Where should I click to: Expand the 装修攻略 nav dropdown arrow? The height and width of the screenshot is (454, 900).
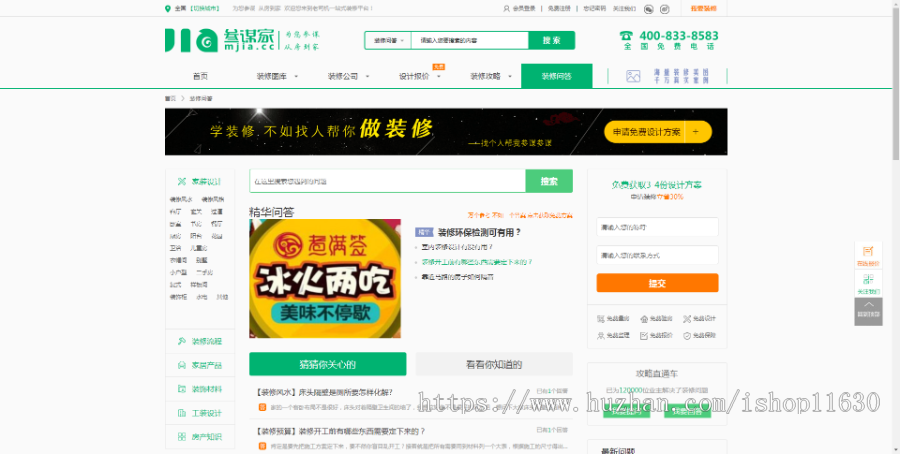pyautogui.click(x=510, y=76)
